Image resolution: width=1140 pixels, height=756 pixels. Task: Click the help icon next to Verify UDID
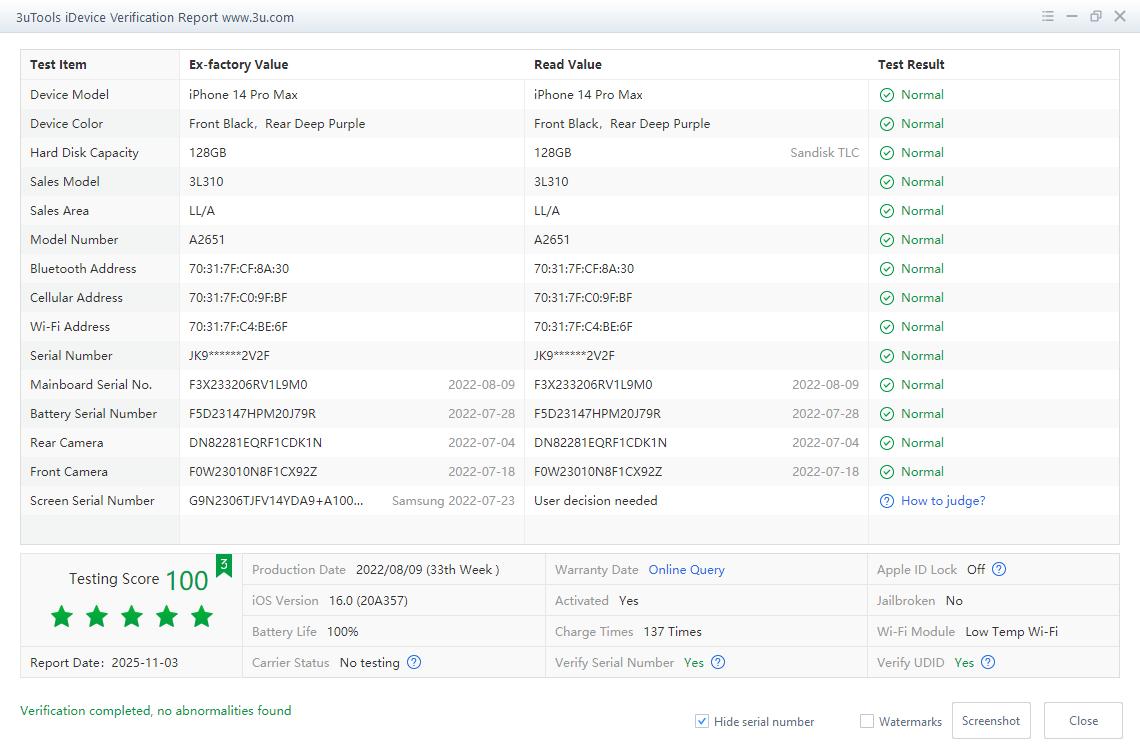(x=988, y=662)
